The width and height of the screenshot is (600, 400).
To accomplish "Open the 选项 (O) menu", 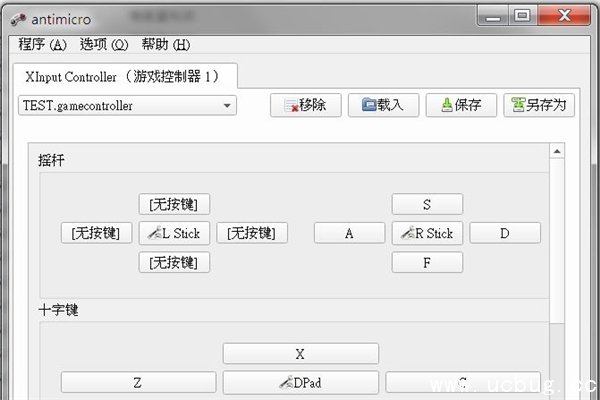I will click(104, 45).
